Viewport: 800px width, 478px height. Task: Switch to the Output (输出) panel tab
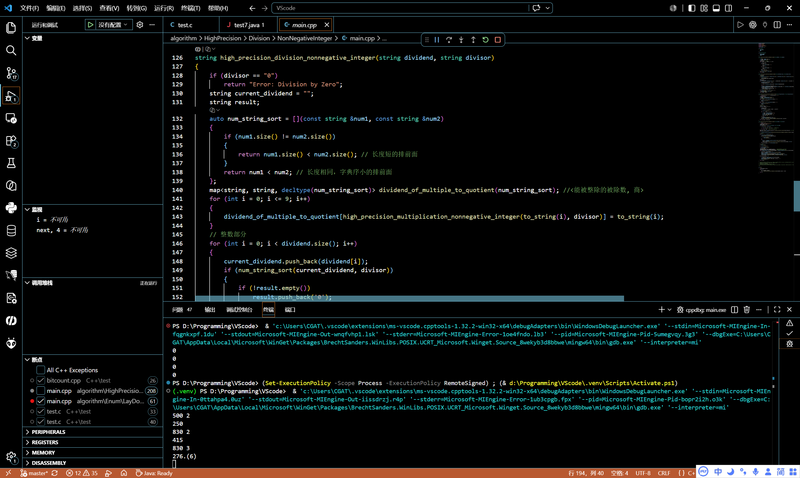tap(210, 310)
